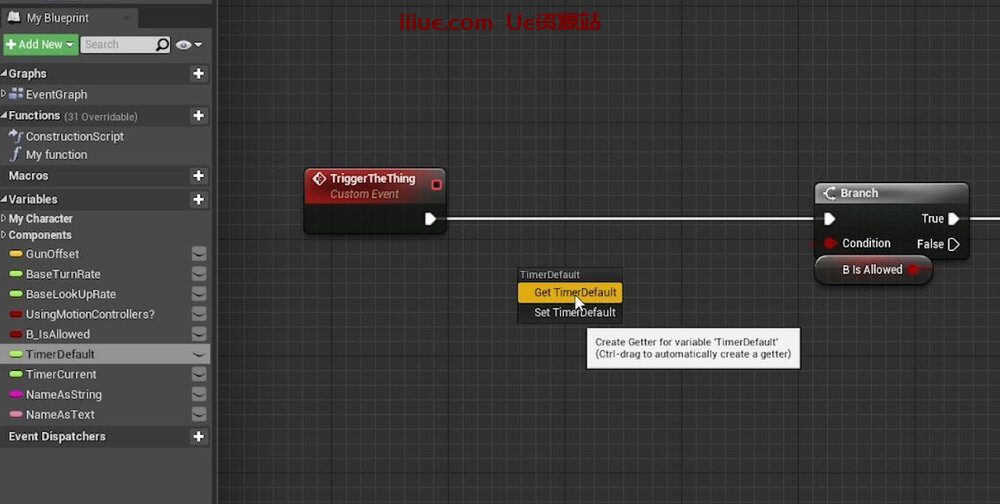Toggle editable eye for B_IsAllowed variable
Image resolution: width=1000 pixels, height=504 pixels.
pos(199,334)
